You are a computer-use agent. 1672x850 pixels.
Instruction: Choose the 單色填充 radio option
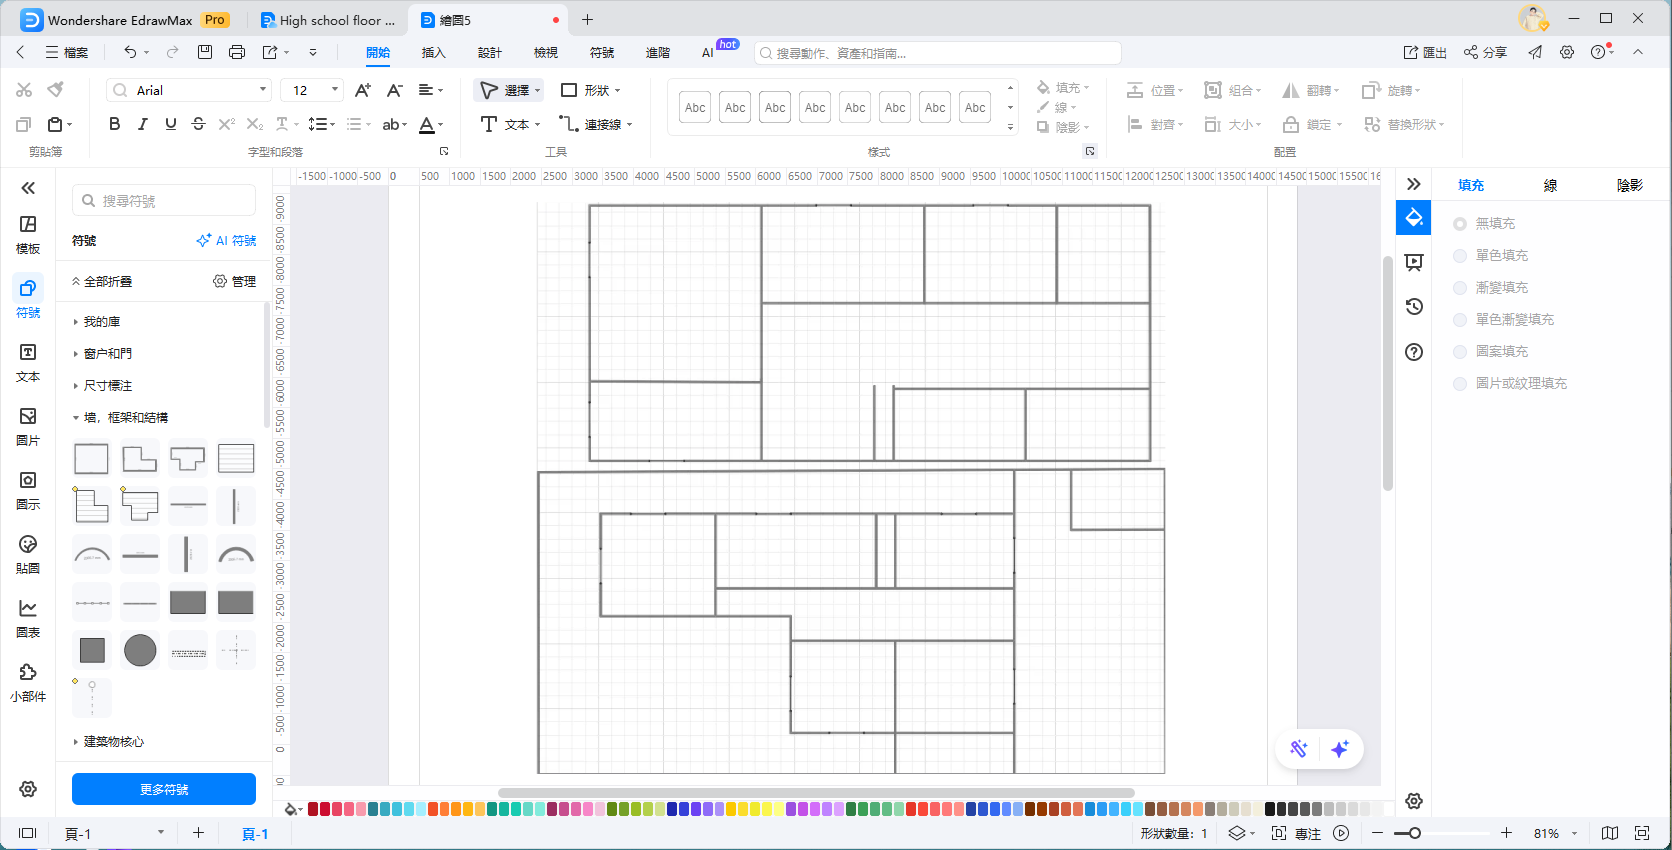pos(1460,256)
